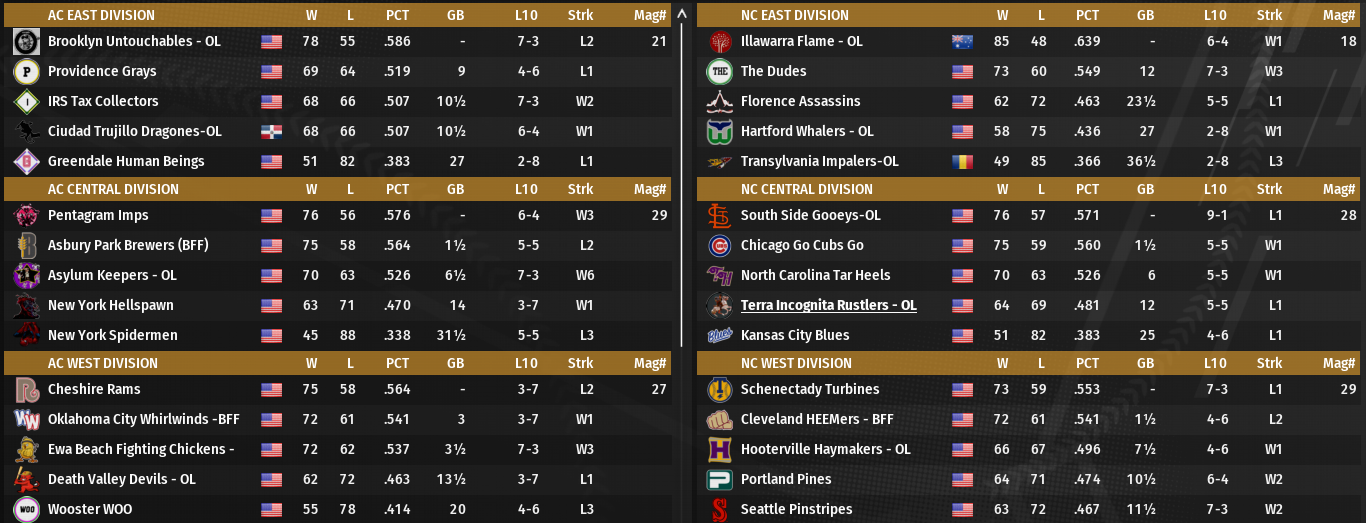This screenshot has width=1366, height=523.
Task: Open The Dudes team page
Action: 773,72
